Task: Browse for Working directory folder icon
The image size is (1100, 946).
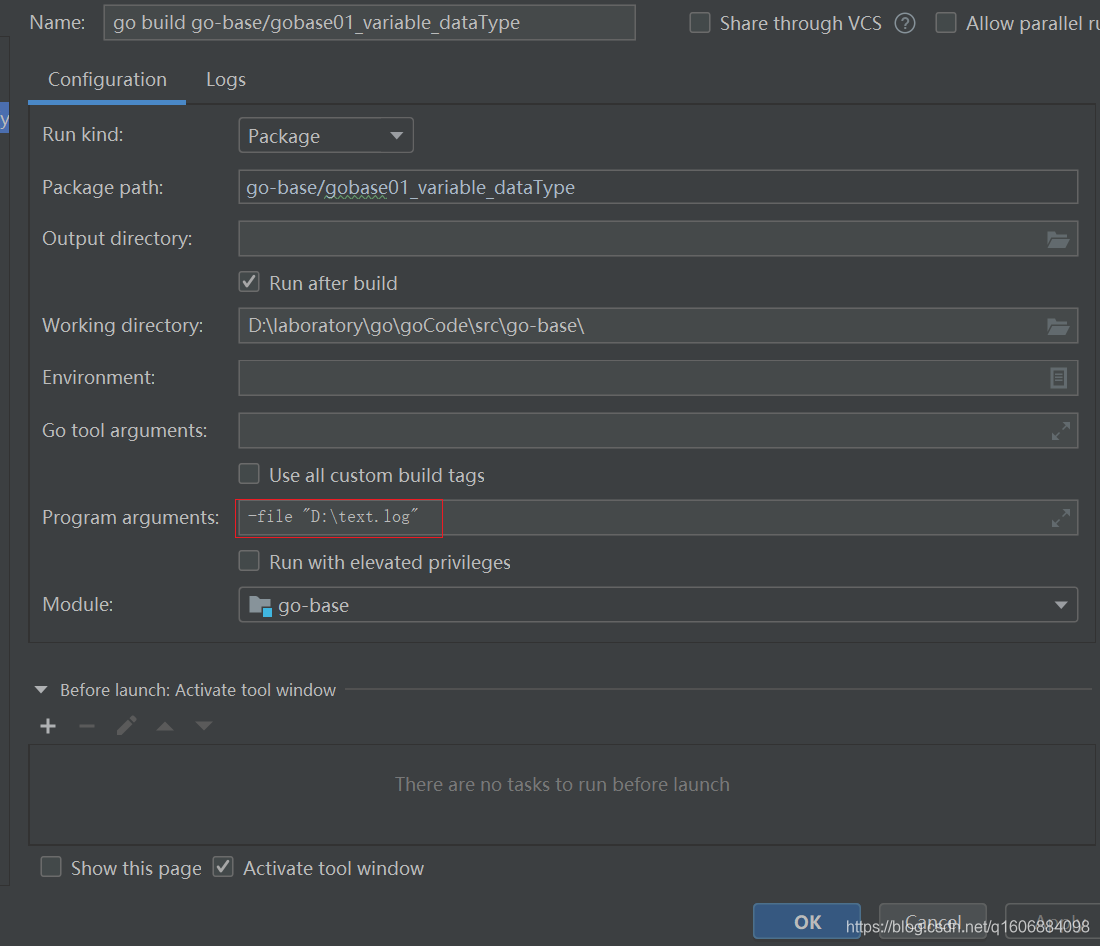Action: [x=1058, y=326]
